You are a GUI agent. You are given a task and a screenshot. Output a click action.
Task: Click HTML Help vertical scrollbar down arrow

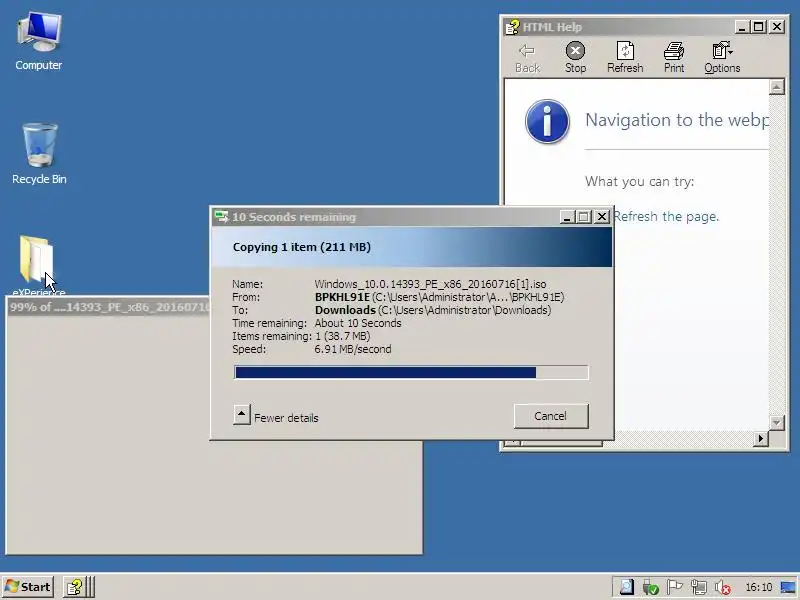tap(776, 422)
